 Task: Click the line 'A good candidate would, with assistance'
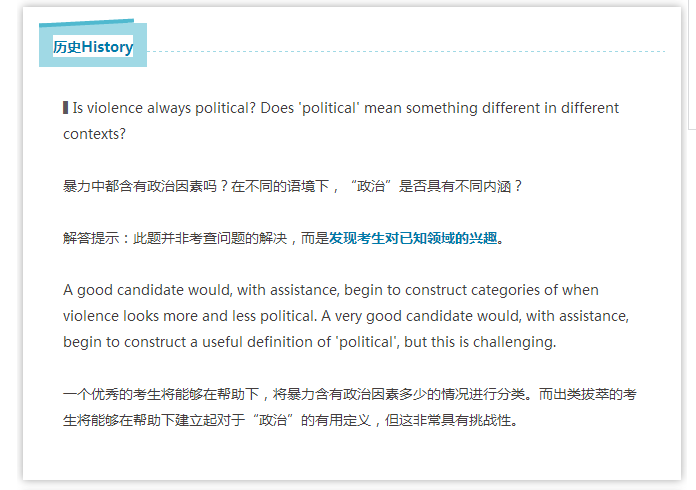[331, 290]
